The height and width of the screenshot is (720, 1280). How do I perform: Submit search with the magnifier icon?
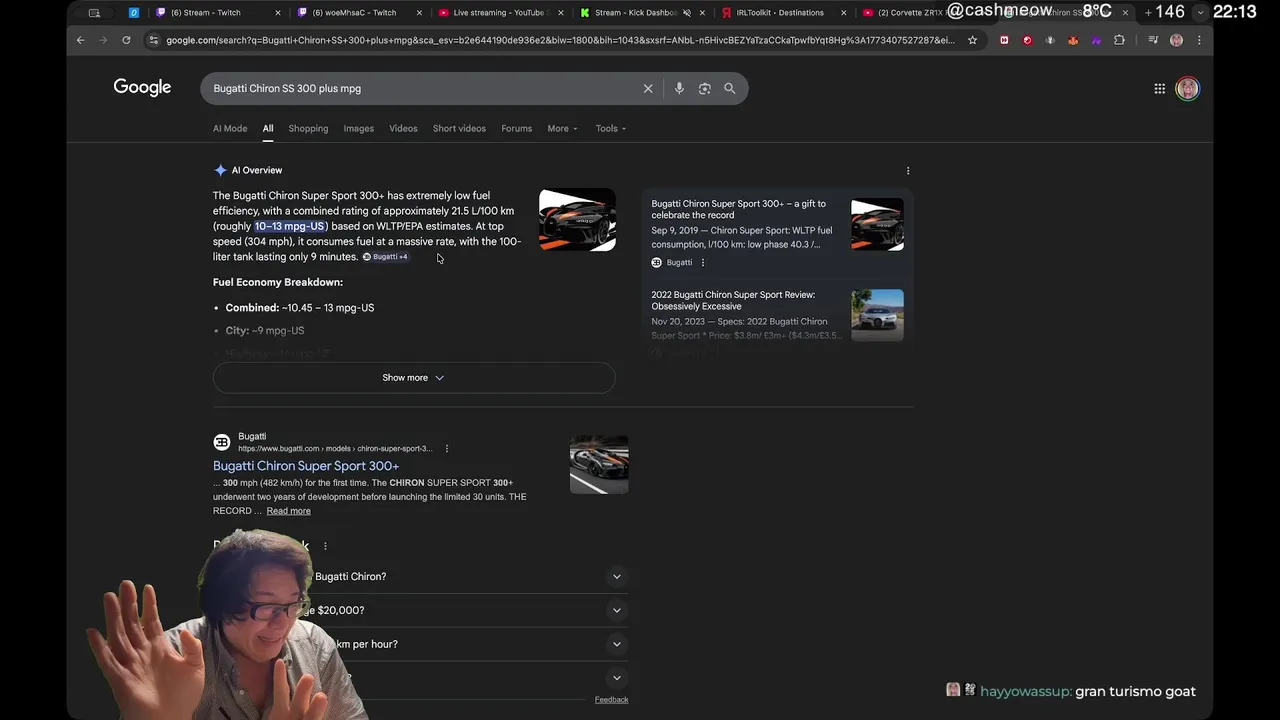pyautogui.click(x=730, y=88)
